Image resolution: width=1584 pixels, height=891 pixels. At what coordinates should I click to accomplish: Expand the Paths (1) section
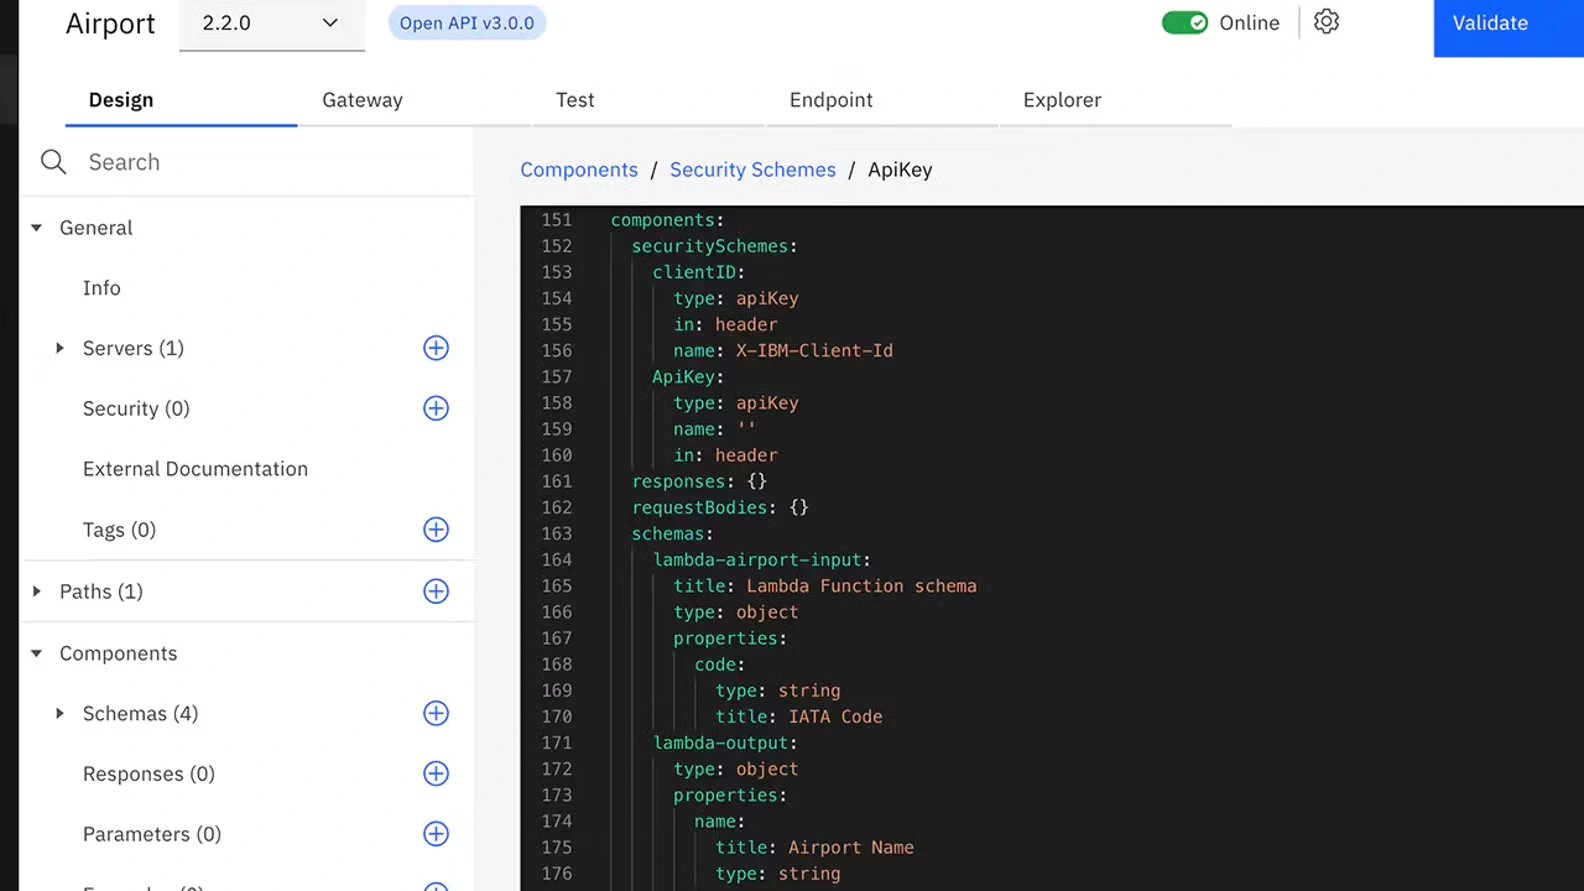pyautogui.click(x=37, y=592)
